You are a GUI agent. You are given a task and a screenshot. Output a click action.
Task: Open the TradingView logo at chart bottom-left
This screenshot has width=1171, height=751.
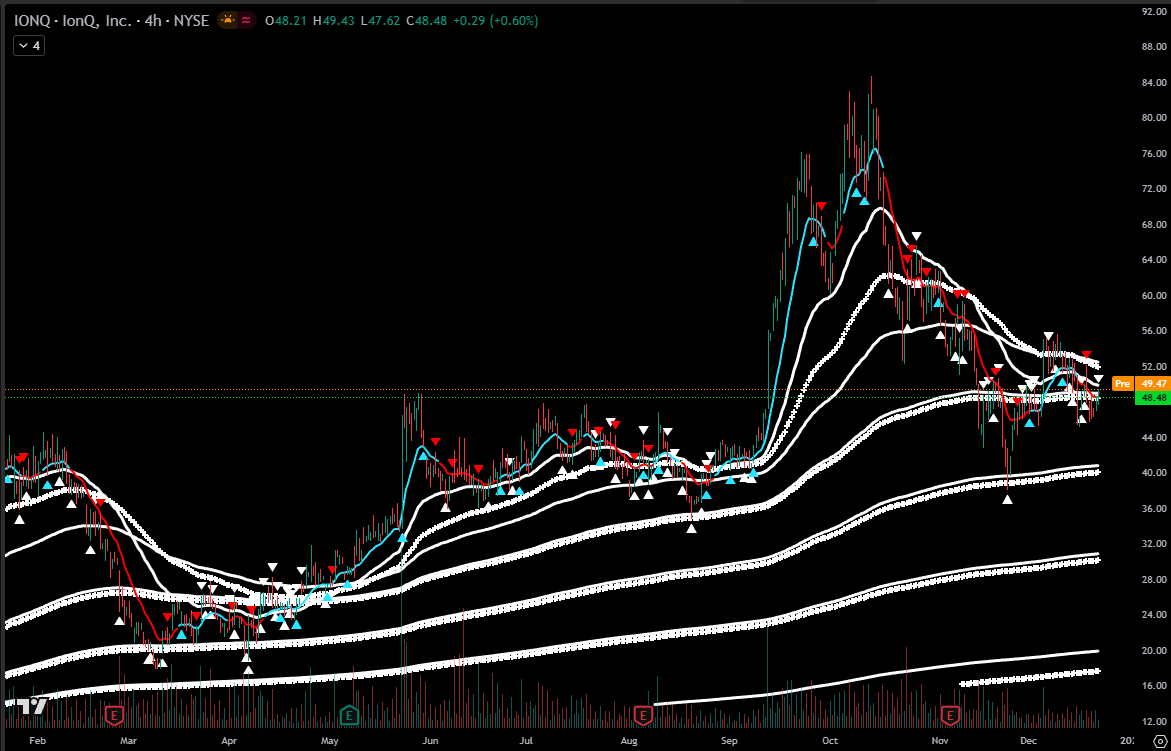(x=32, y=706)
